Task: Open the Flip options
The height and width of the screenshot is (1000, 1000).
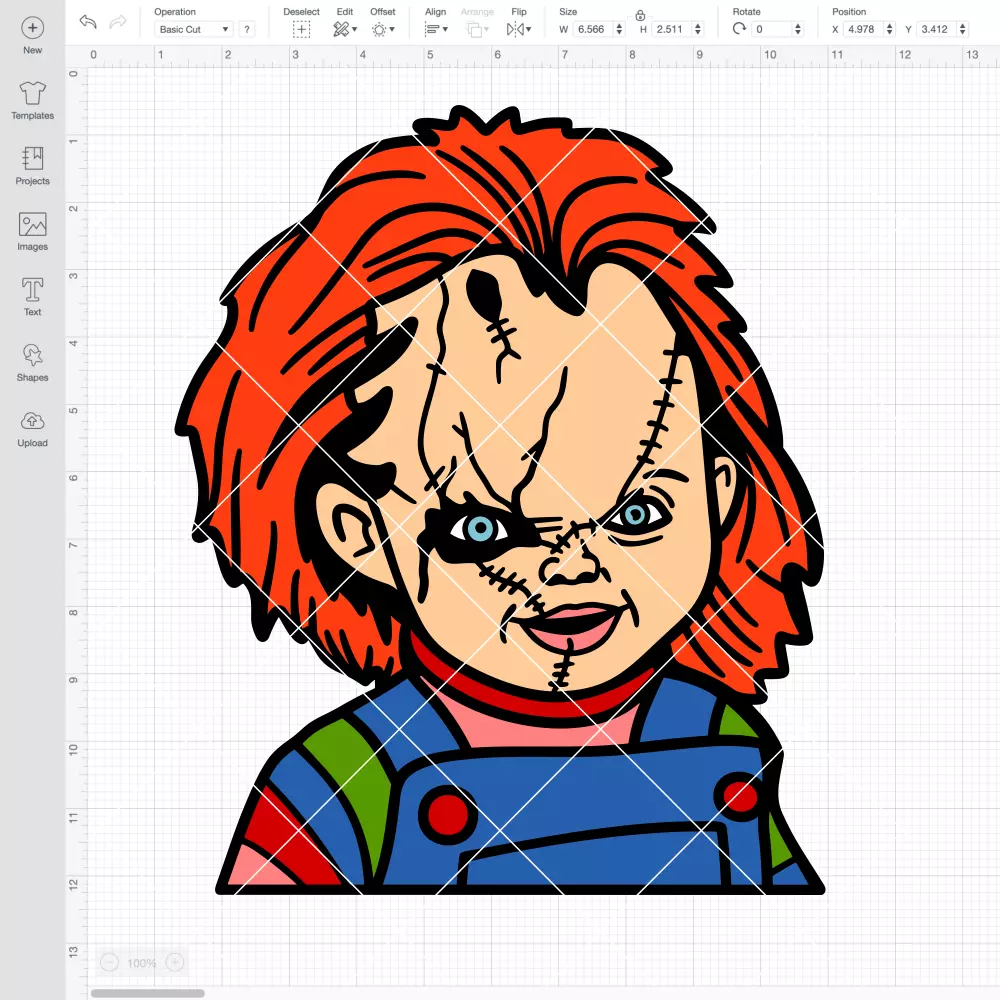Action: point(518,29)
